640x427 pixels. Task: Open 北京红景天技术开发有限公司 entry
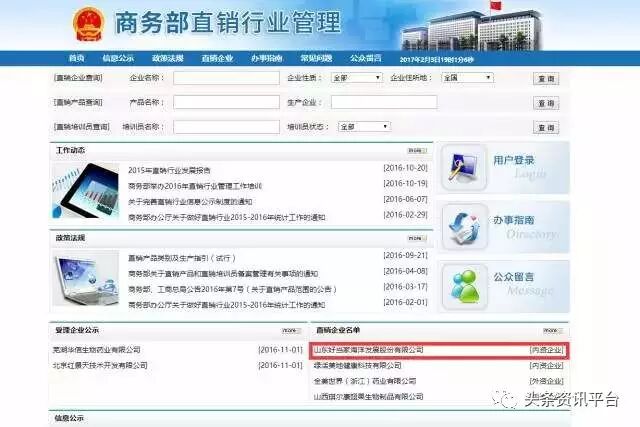pos(100,365)
